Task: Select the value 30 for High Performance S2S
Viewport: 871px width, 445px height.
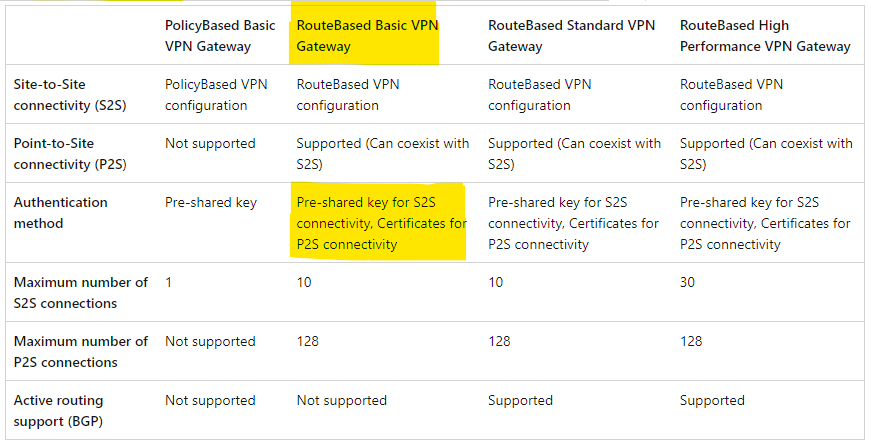Action: 687,282
